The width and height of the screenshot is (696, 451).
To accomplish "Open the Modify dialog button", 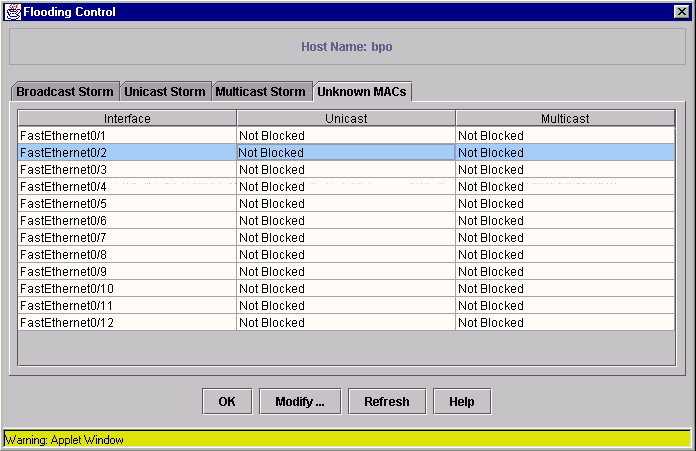I will tap(300, 402).
